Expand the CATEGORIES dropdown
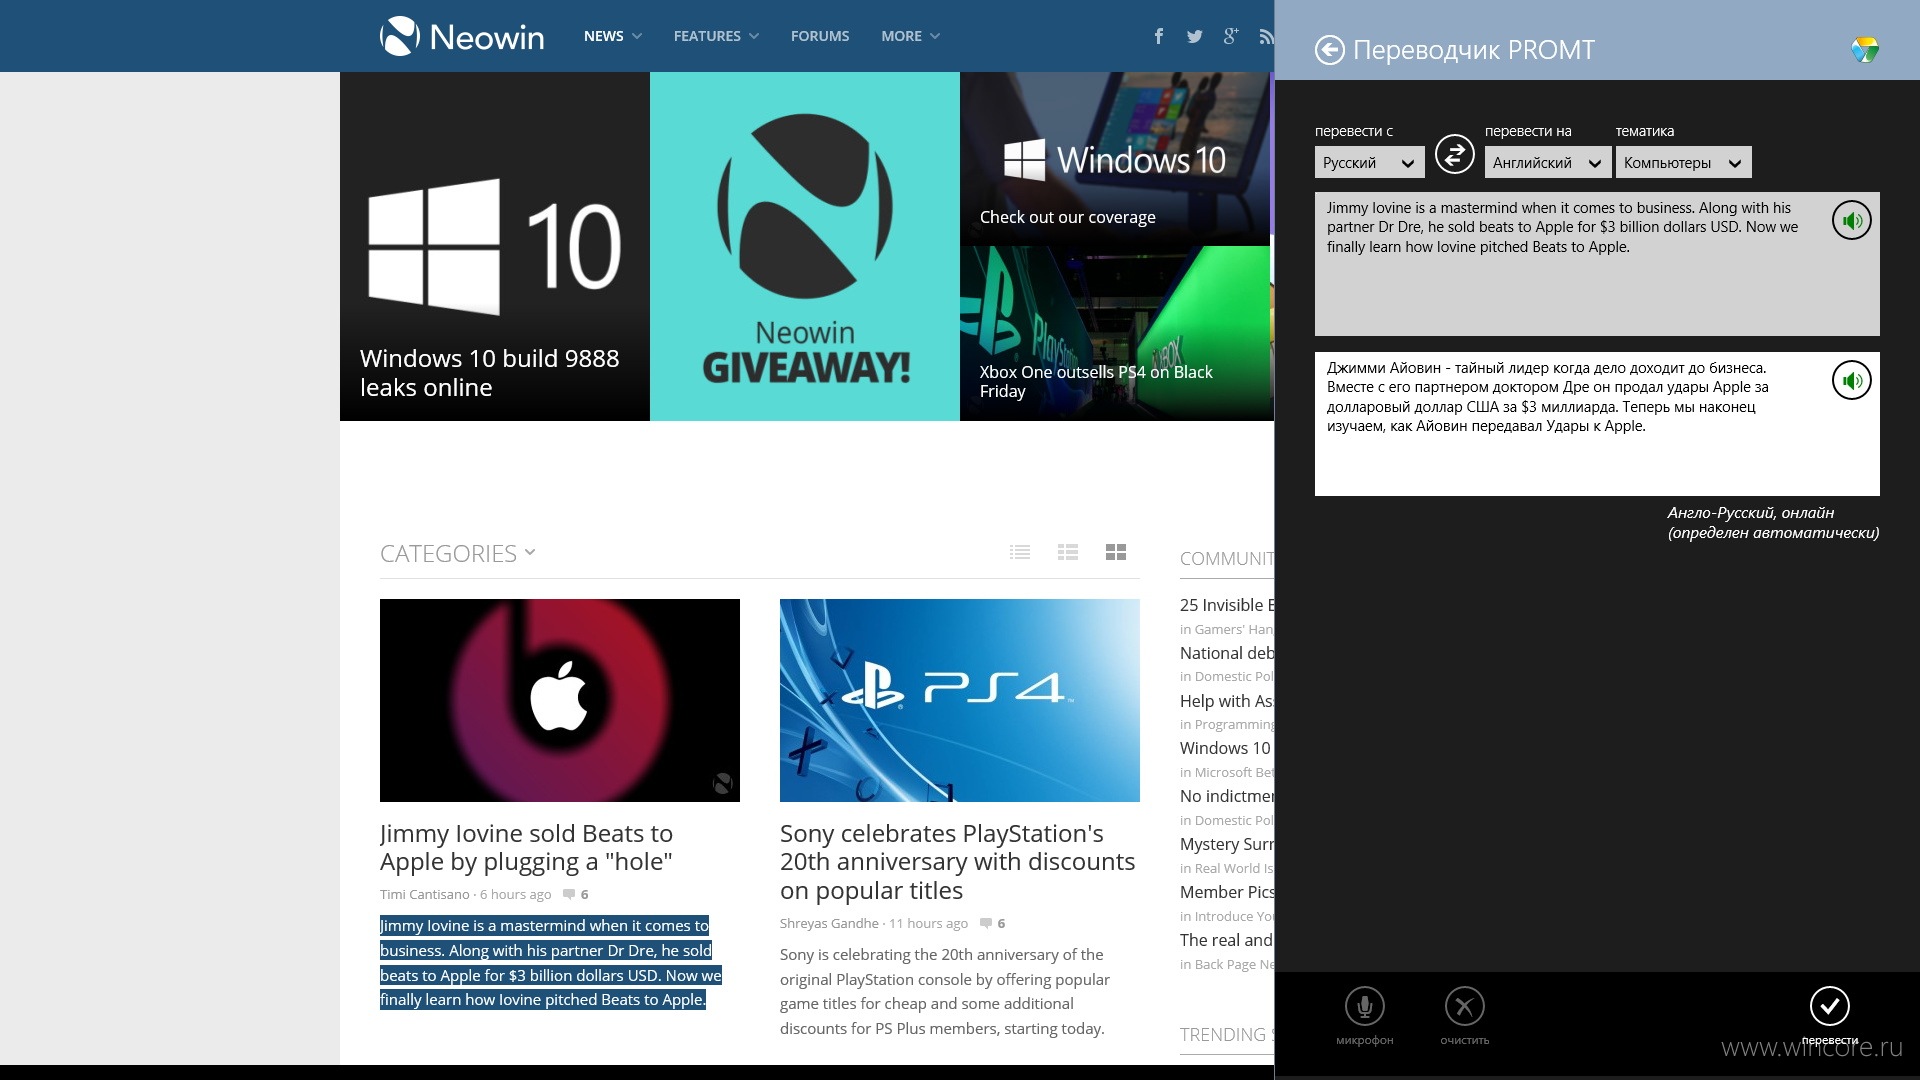The image size is (1920, 1080). coord(458,553)
